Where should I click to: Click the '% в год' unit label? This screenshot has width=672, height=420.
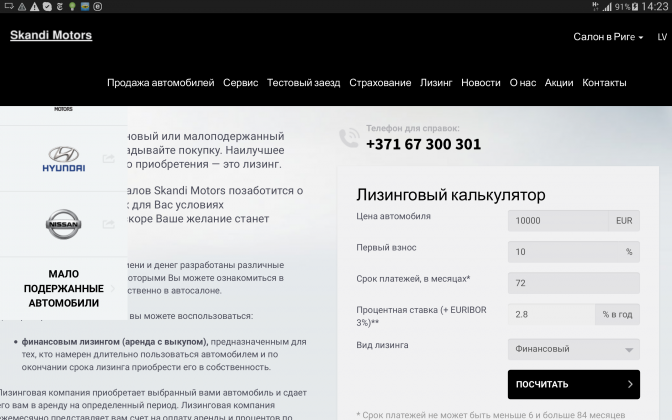tap(618, 315)
